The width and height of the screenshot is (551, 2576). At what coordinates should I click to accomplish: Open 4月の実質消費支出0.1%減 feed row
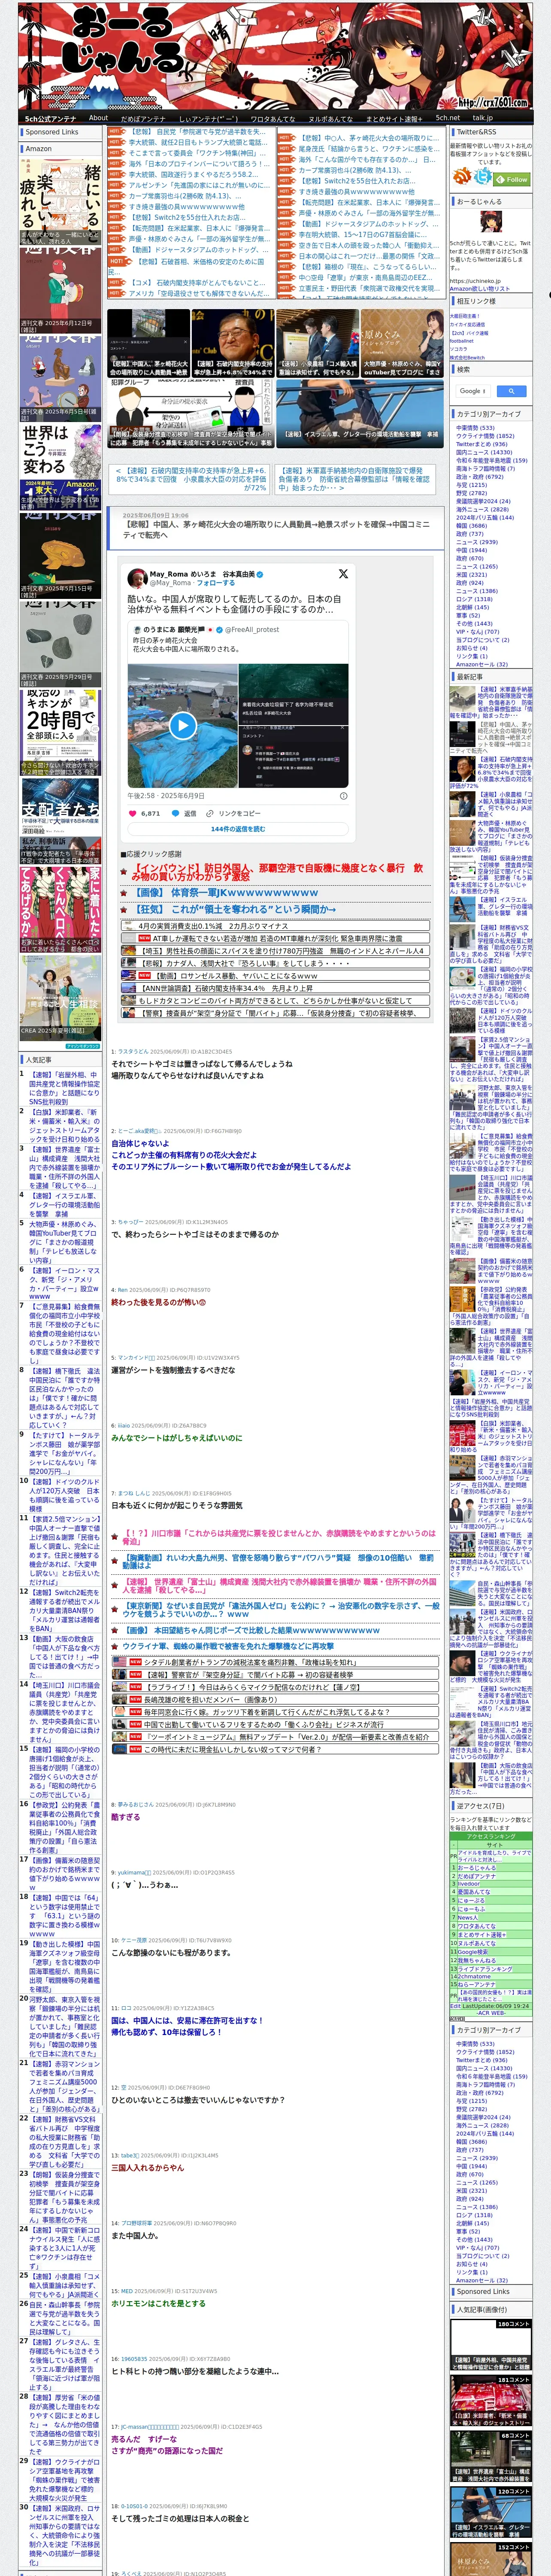tap(275, 926)
